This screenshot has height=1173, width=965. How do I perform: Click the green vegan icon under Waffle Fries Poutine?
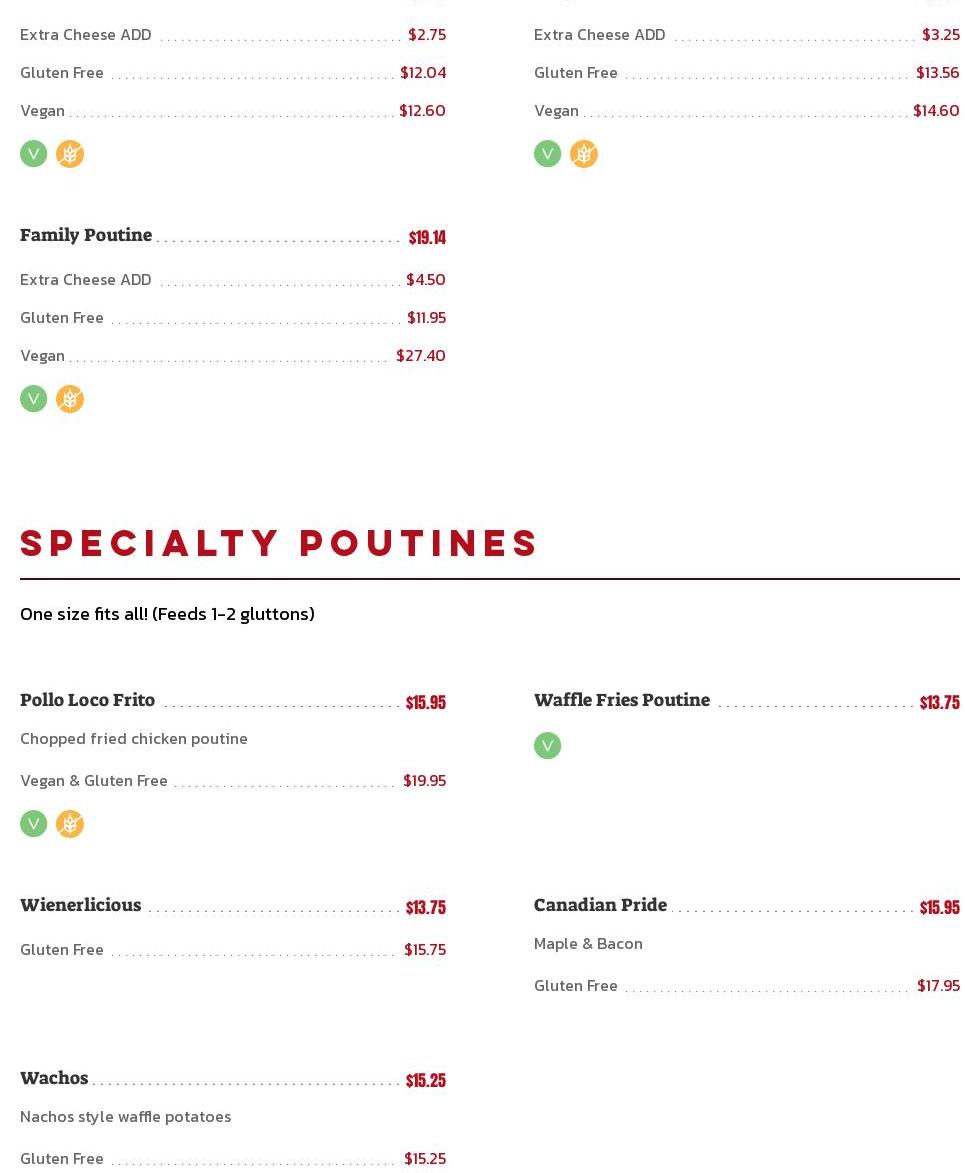(x=547, y=746)
